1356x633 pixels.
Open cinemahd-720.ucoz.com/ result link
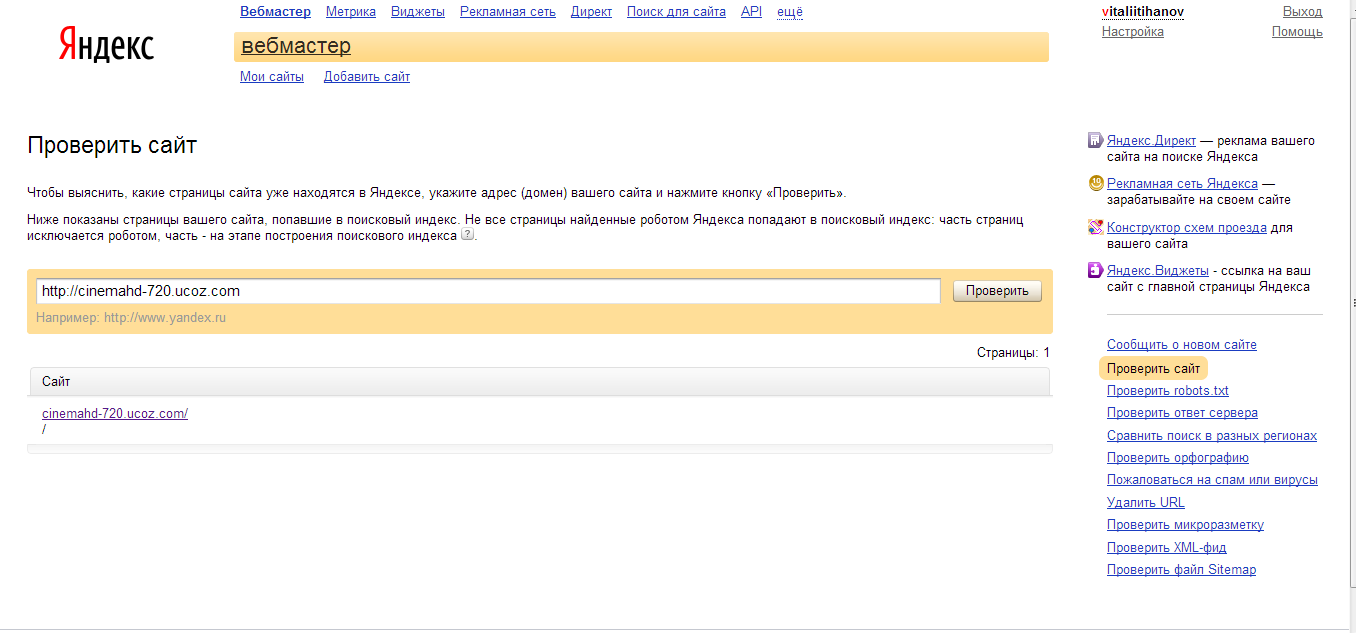pyautogui.click(x=115, y=413)
